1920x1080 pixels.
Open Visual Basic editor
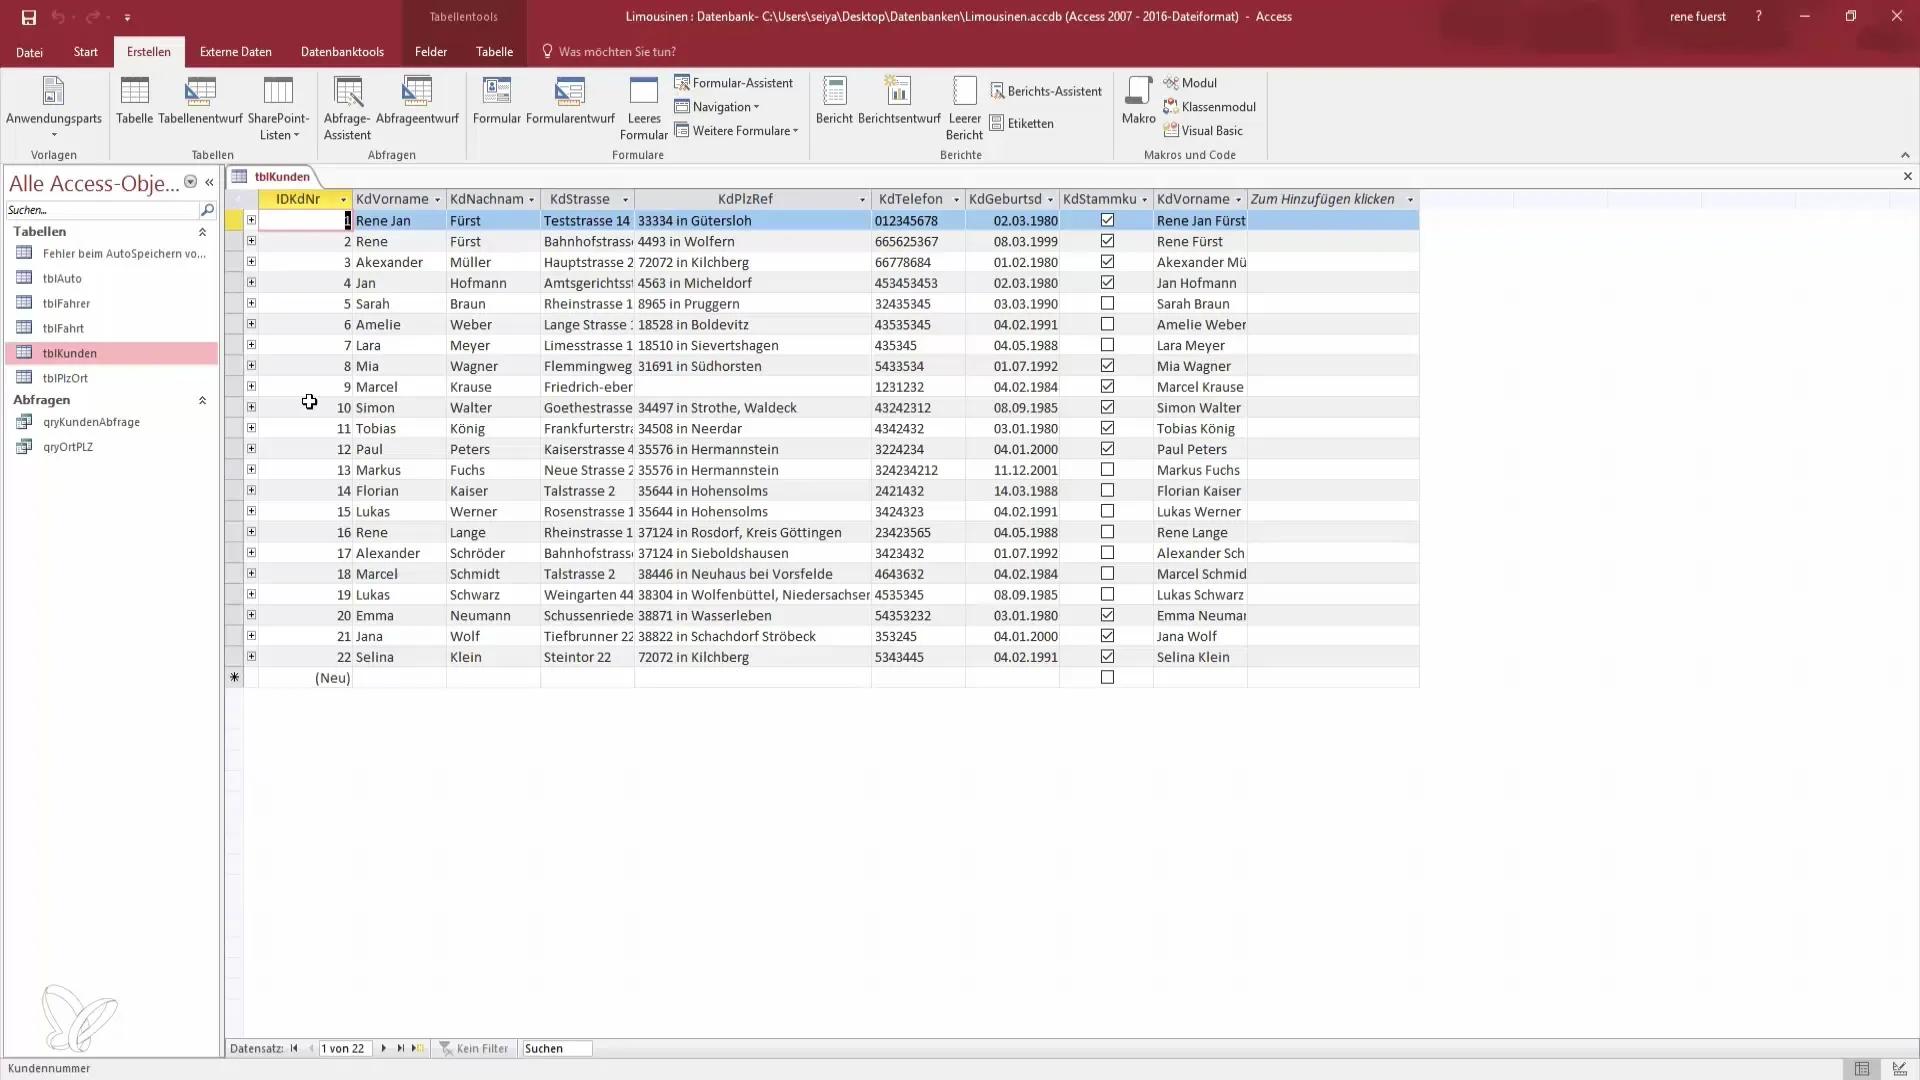click(x=1203, y=131)
